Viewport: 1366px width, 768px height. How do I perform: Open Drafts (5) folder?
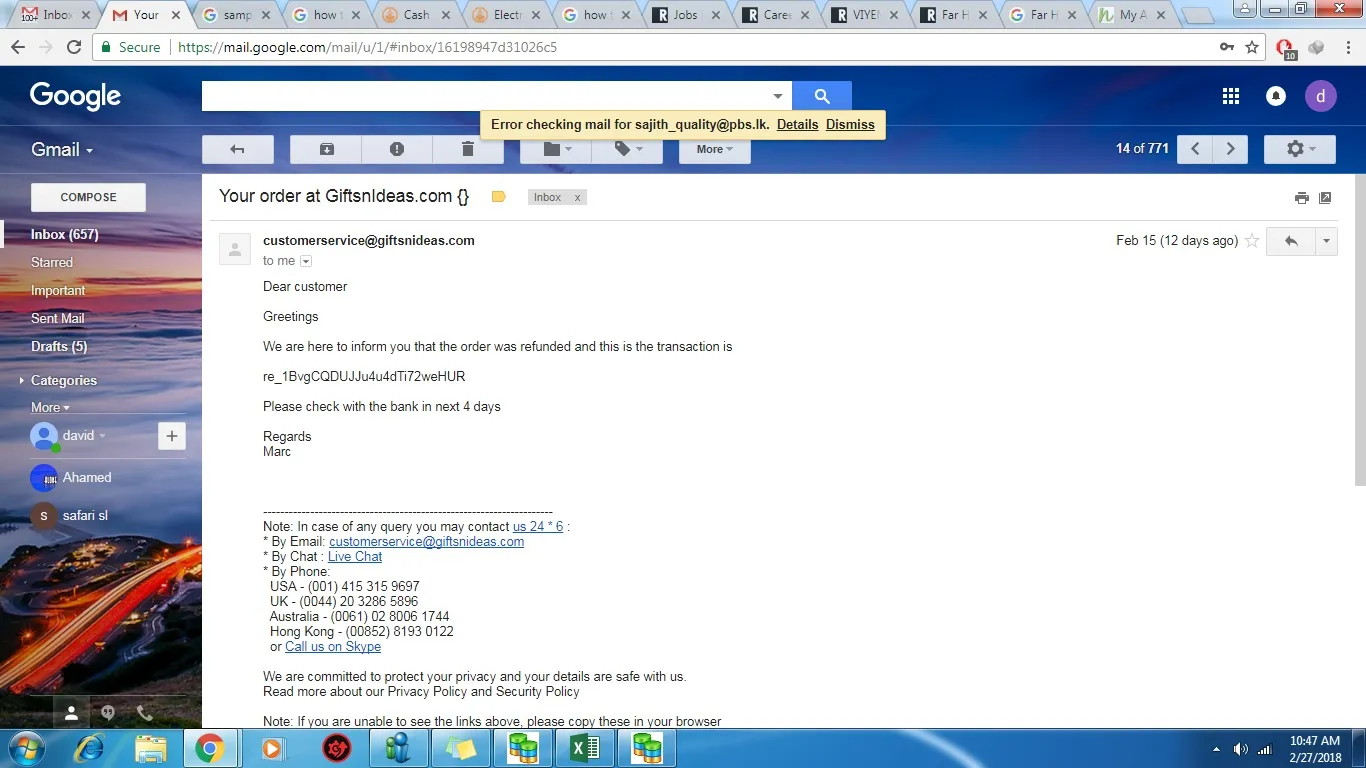click(x=59, y=346)
